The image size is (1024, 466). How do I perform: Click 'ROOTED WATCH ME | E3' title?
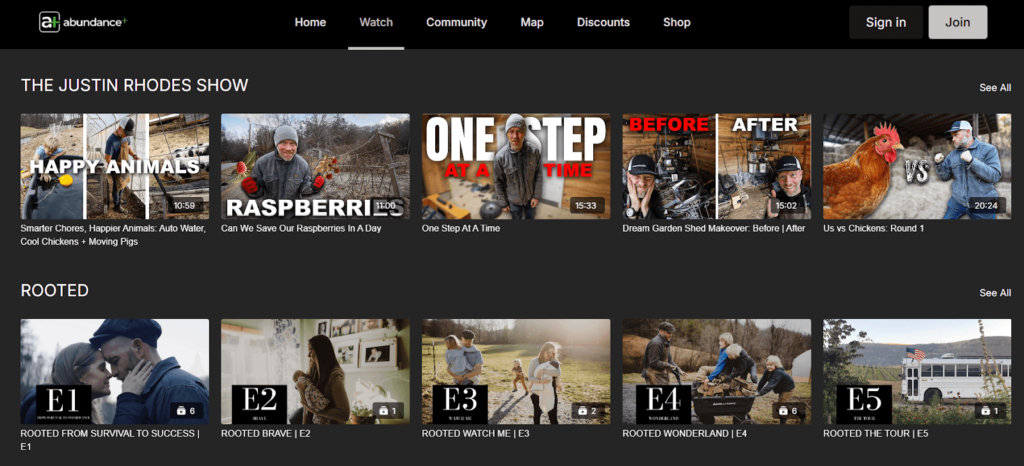tap(475, 433)
